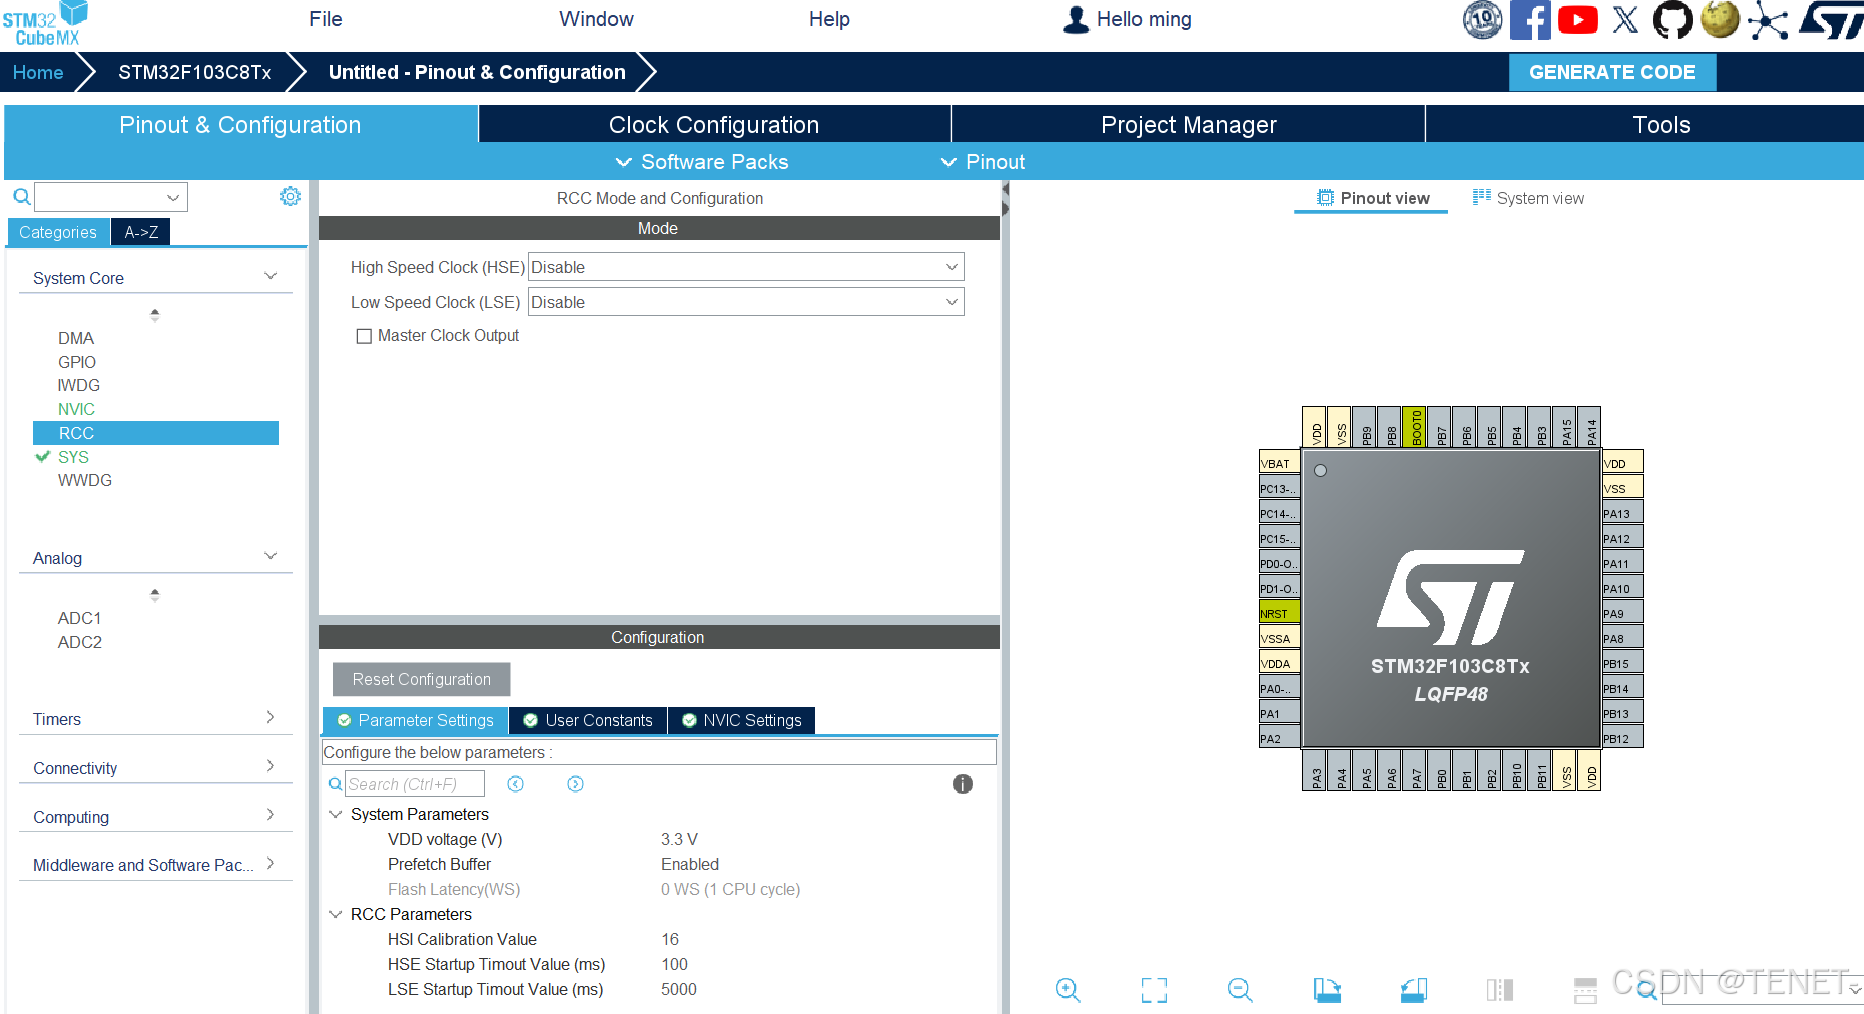This screenshot has height=1014, width=1864.
Task: Click STM32F103C8Tx breadcrumb
Action: point(195,72)
